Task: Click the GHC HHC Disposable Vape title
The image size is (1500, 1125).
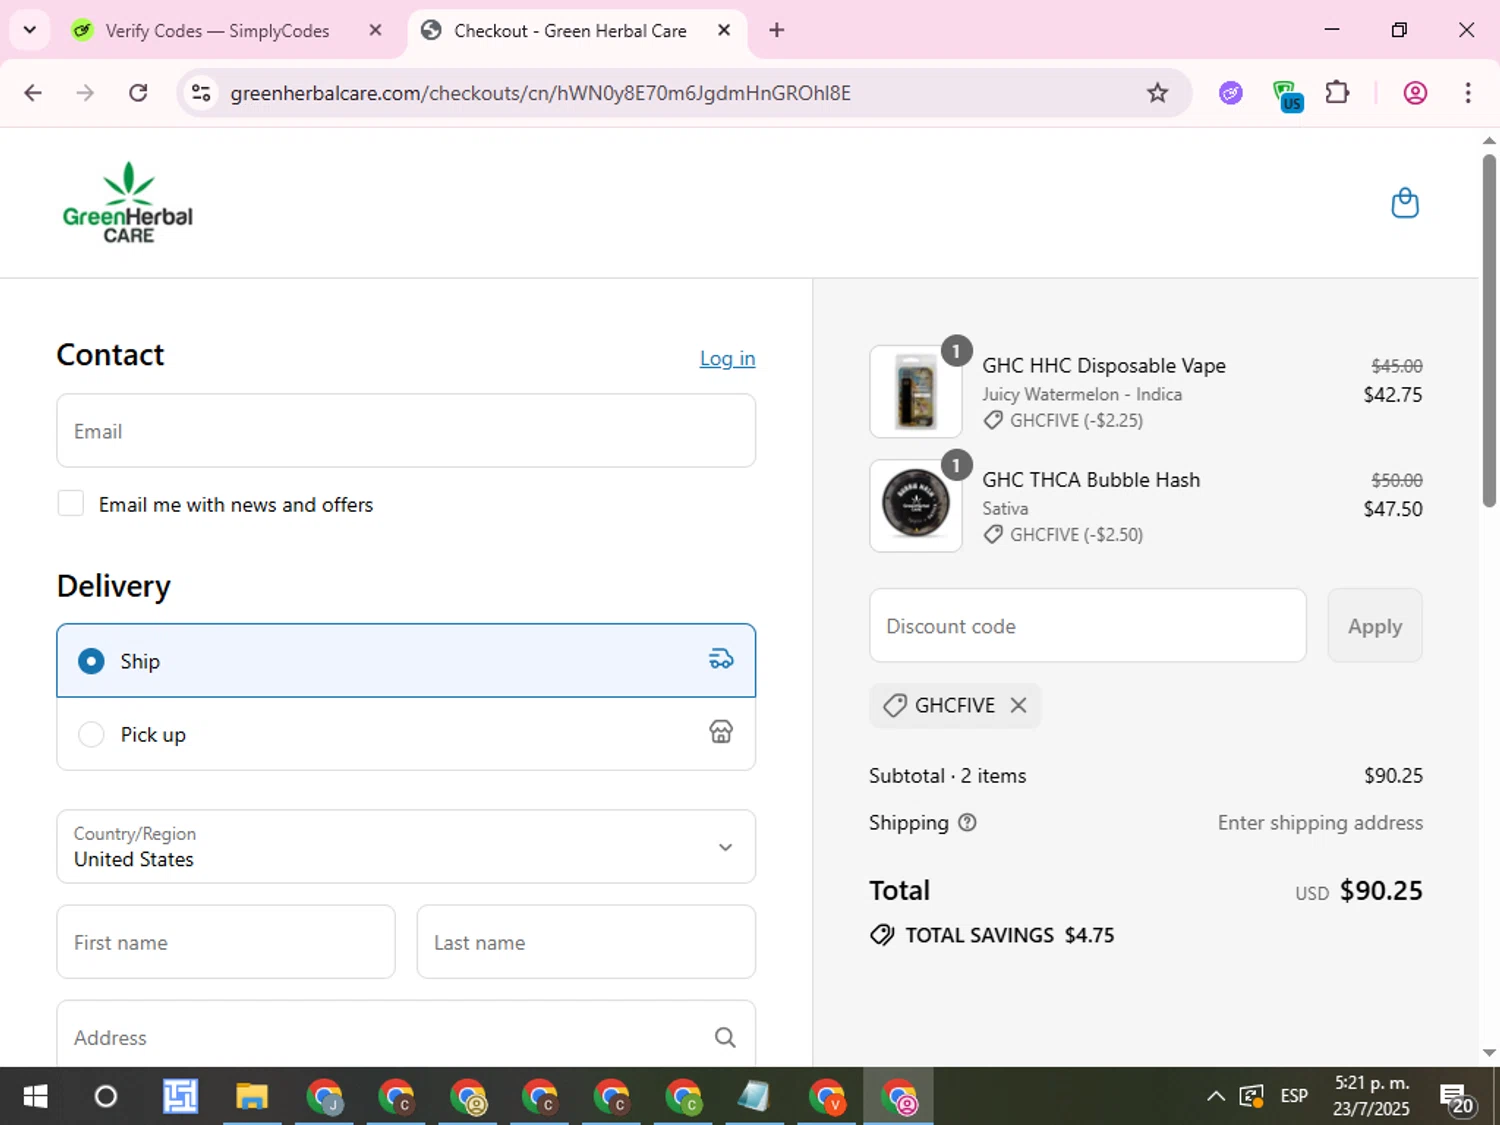Action: (1104, 366)
